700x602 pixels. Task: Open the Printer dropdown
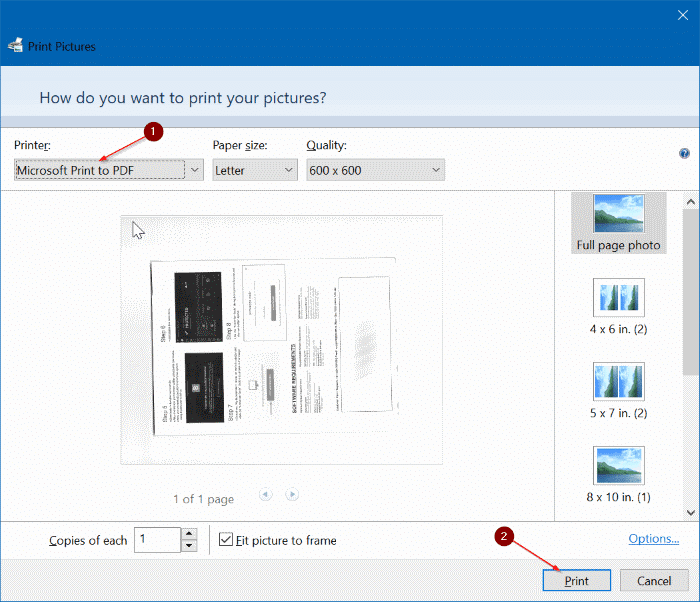(x=108, y=170)
